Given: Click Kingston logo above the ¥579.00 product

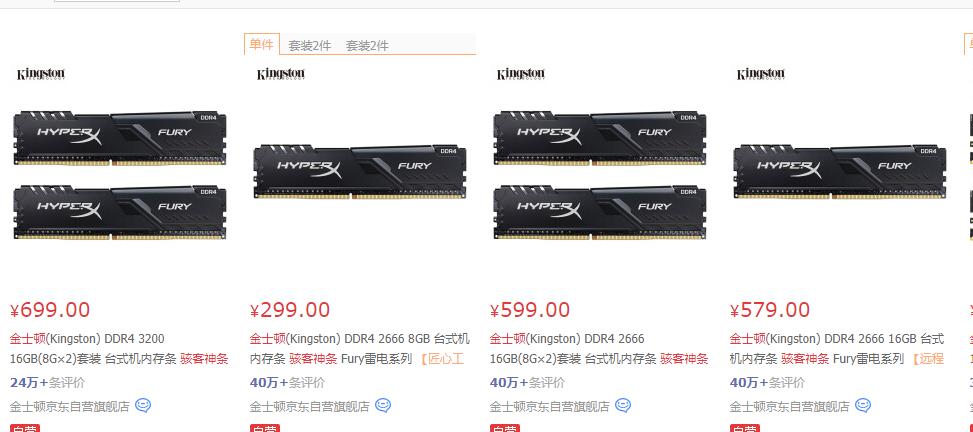Looking at the screenshot, I should (x=761, y=74).
